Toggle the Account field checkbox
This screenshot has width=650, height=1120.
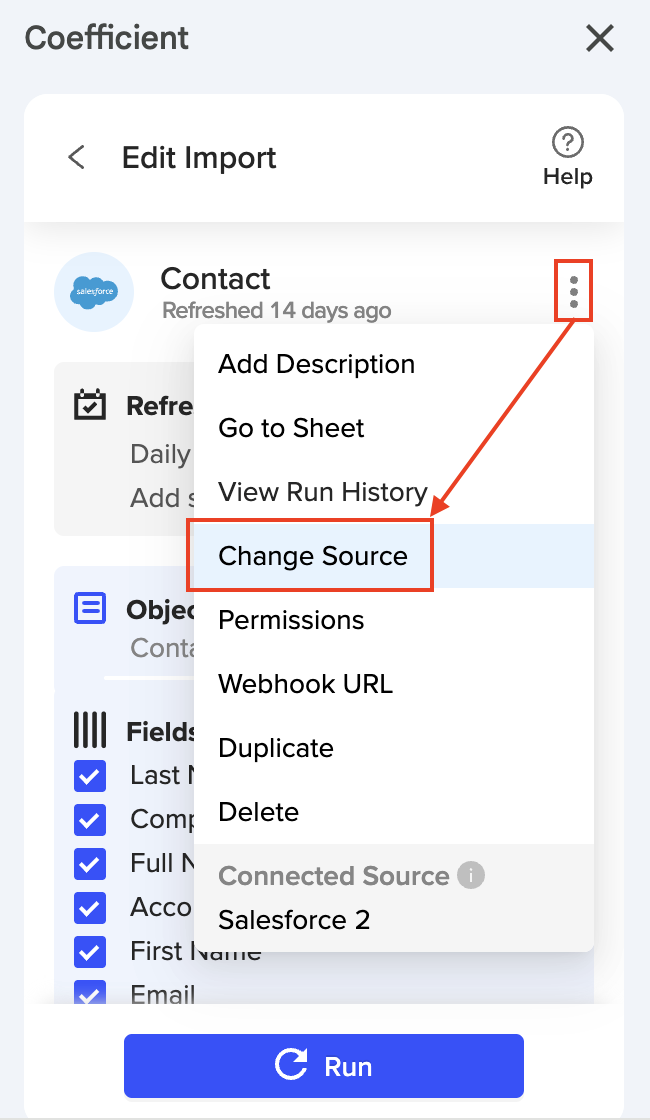(x=90, y=907)
